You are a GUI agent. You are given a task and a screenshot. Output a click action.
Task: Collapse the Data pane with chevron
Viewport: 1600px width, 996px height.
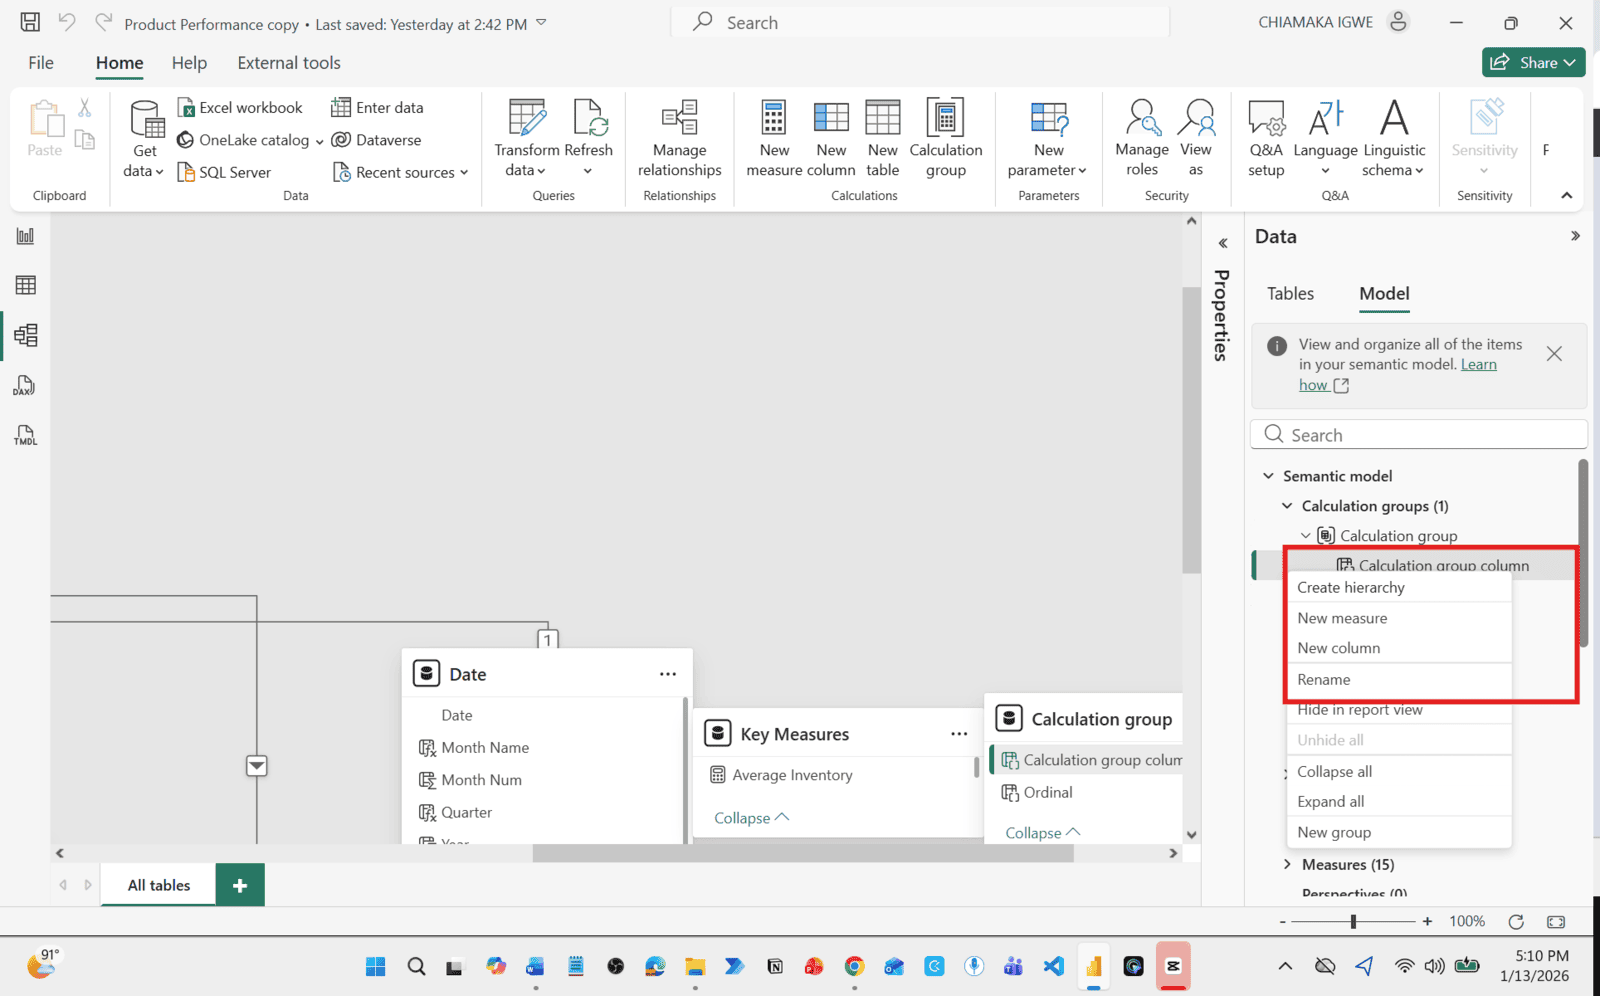(x=1575, y=237)
